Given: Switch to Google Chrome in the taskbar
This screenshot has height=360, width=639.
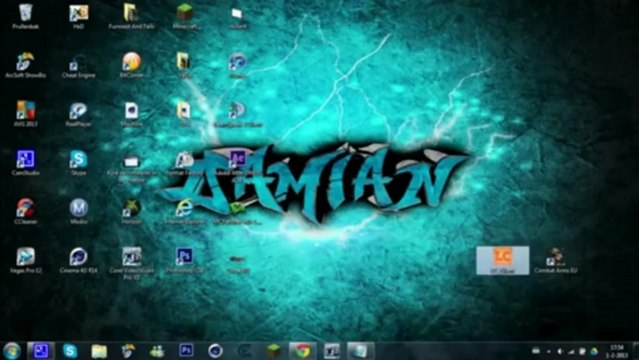Looking at the screenshot, I should click(302, 351).
